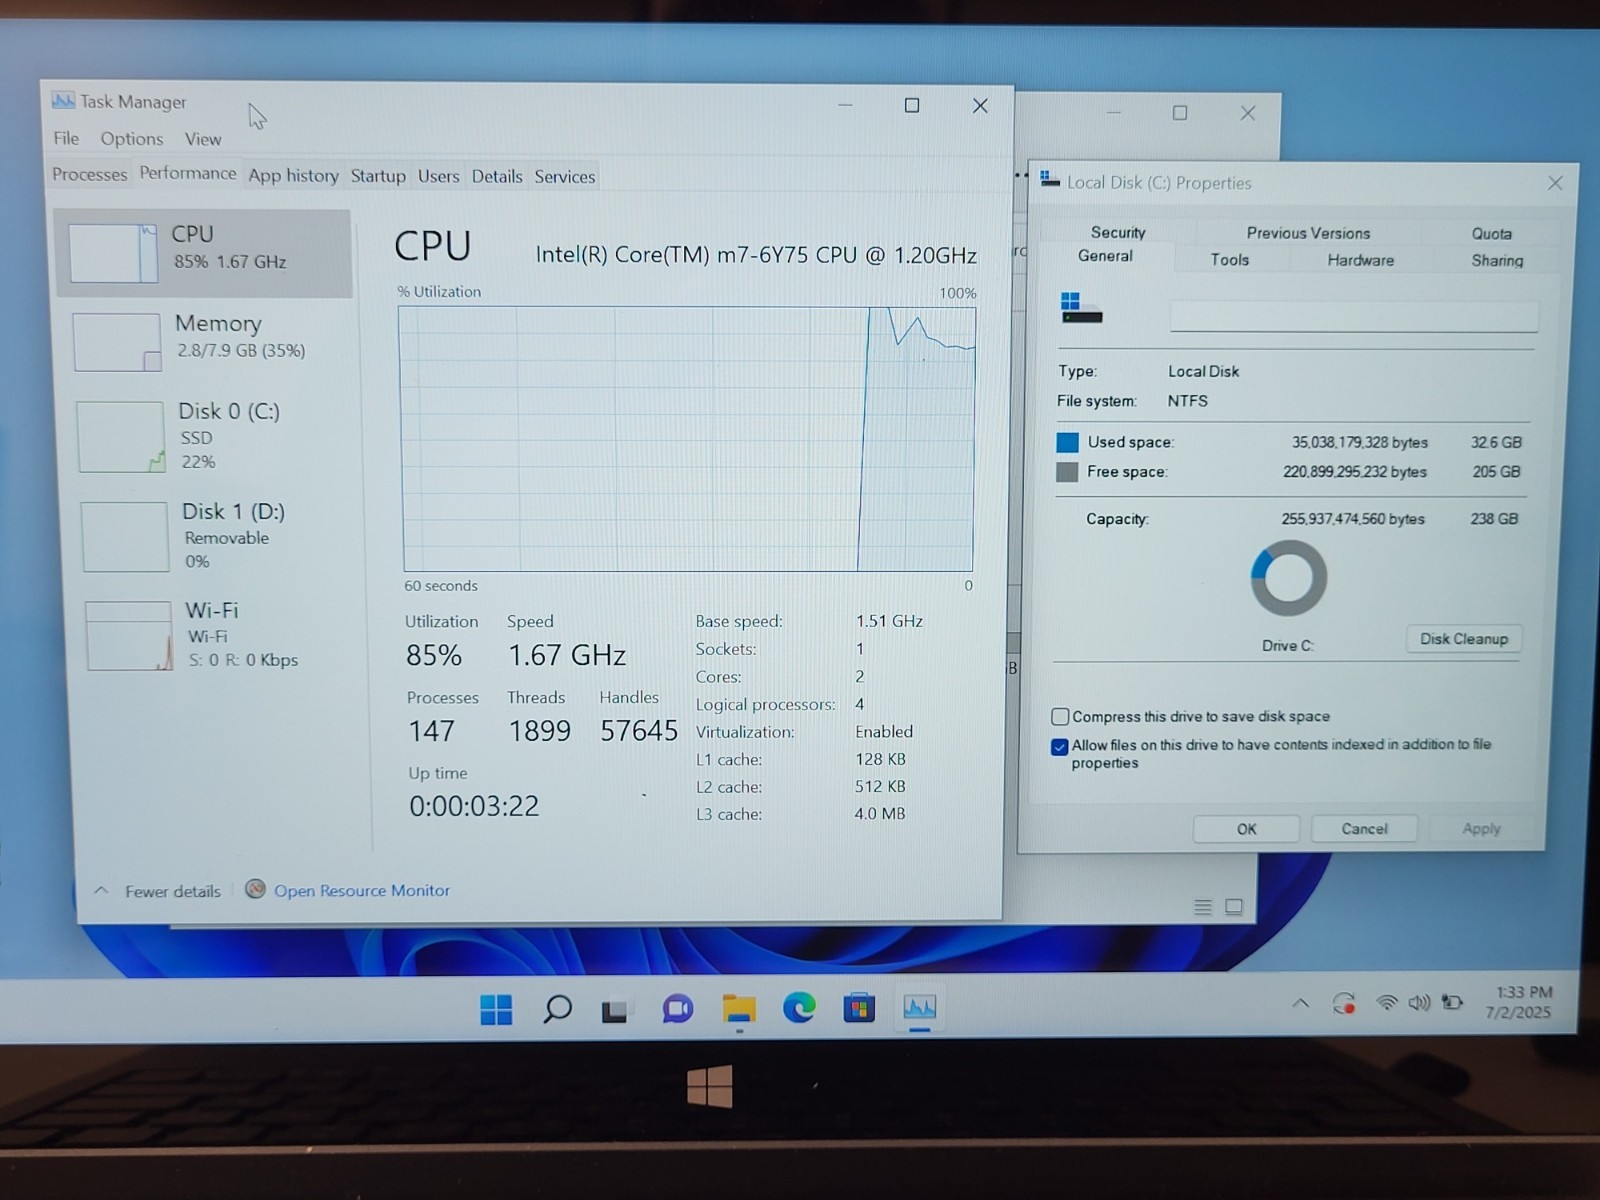1600x1200 pixels.
Task: Uncheck Allow files to be indexed
Action: (x=1060, y=746)
